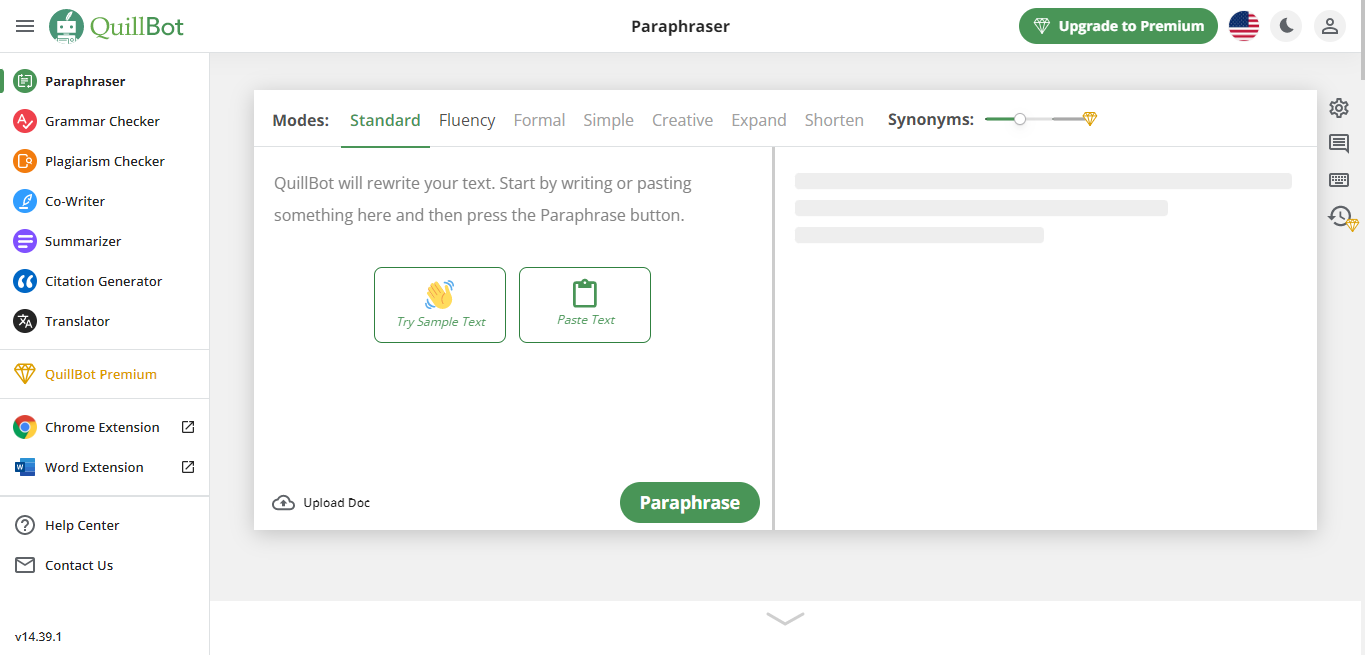Open the settings gear icon
This screenshot has height=655, width=1365.
tap(1339, 107)
